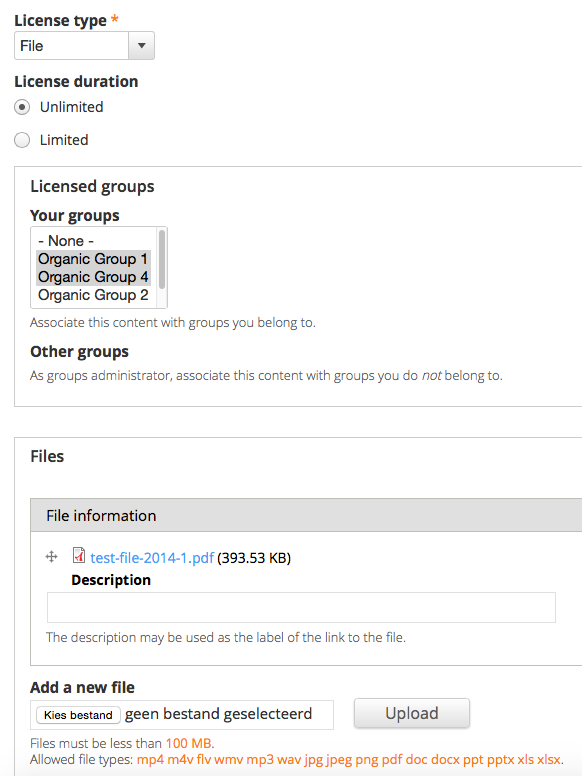Click the Other groups heading
Viewport: 582px width, 776px height.
pos(80,351)
